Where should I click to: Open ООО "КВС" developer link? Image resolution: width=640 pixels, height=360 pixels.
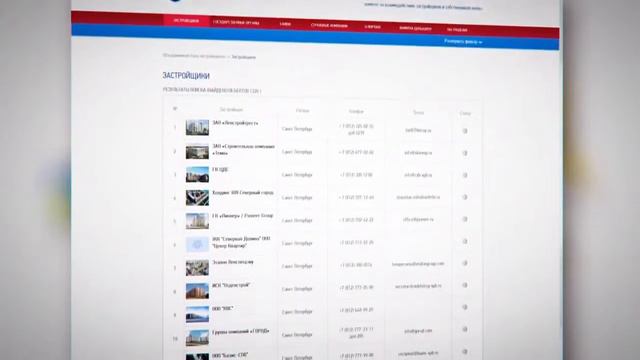pos(223,309)
